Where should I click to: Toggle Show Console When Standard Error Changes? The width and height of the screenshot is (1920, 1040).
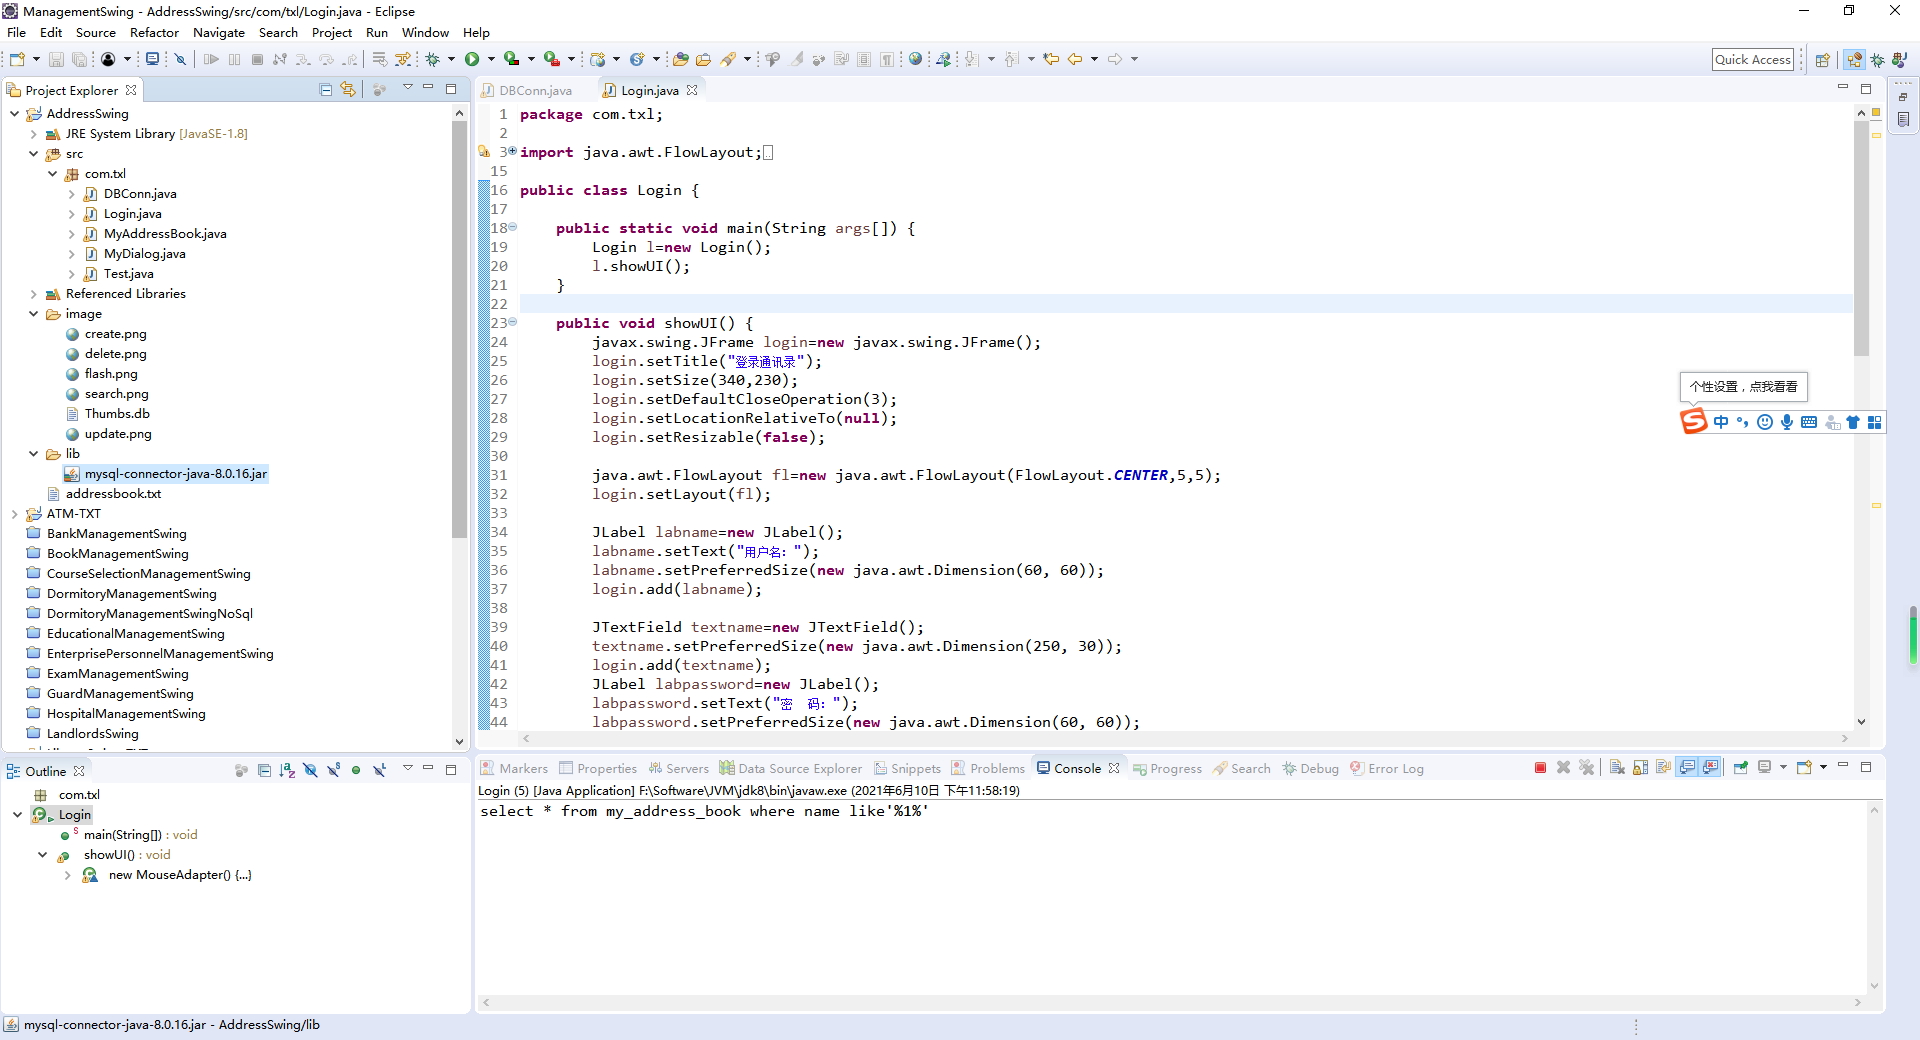(x=1711, y=767)
